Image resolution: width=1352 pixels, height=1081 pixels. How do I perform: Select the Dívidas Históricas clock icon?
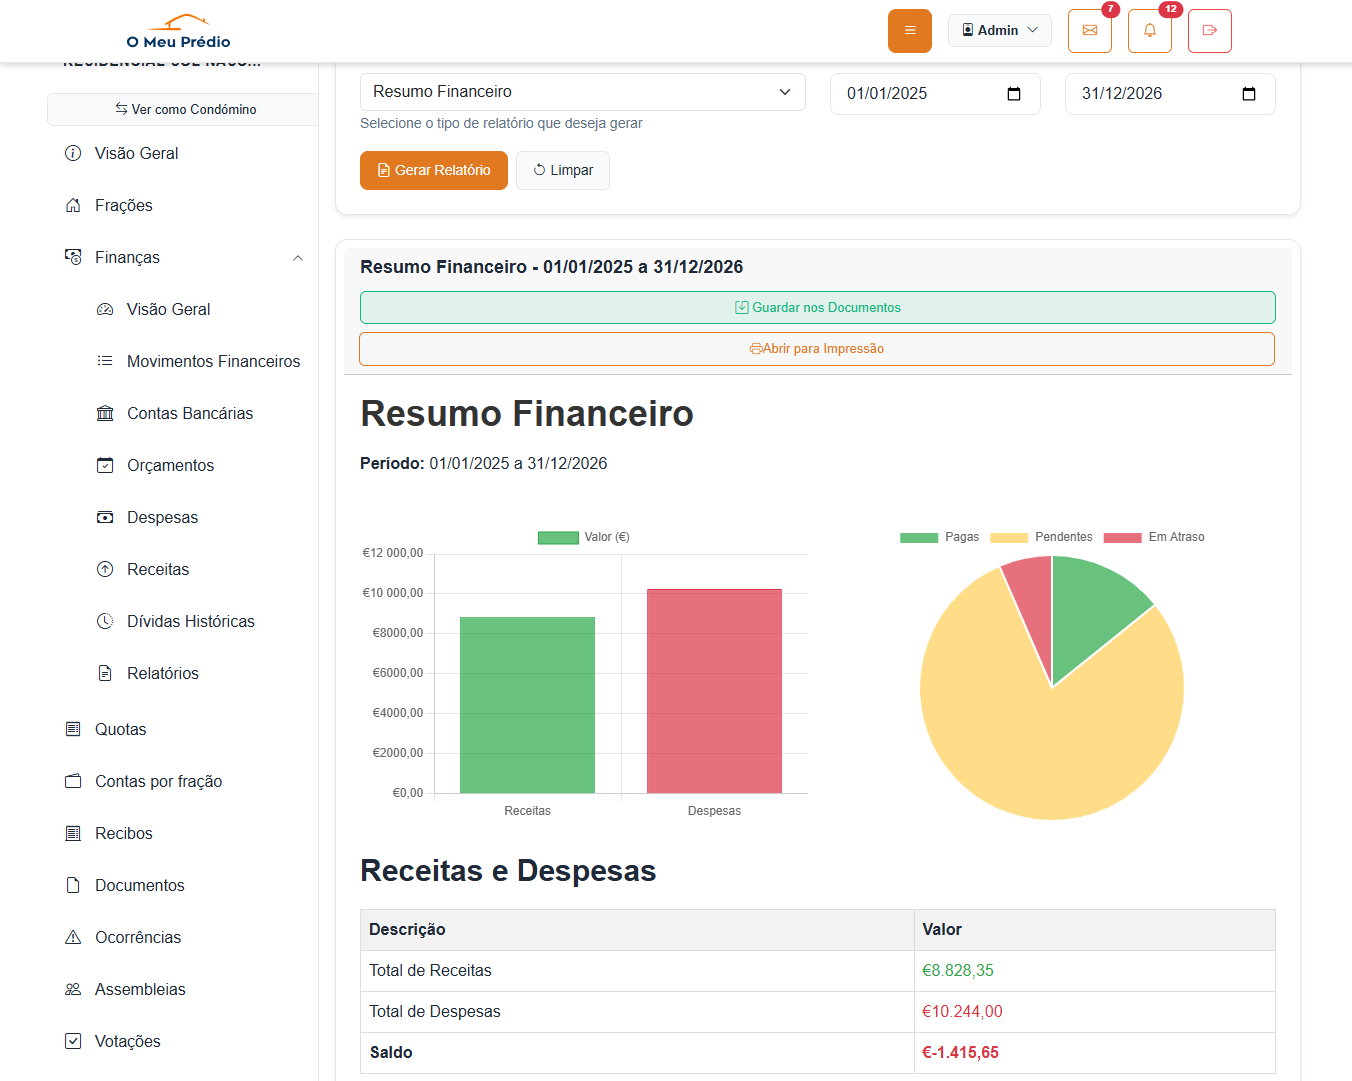pyautogui.click(x=105, y=621)
